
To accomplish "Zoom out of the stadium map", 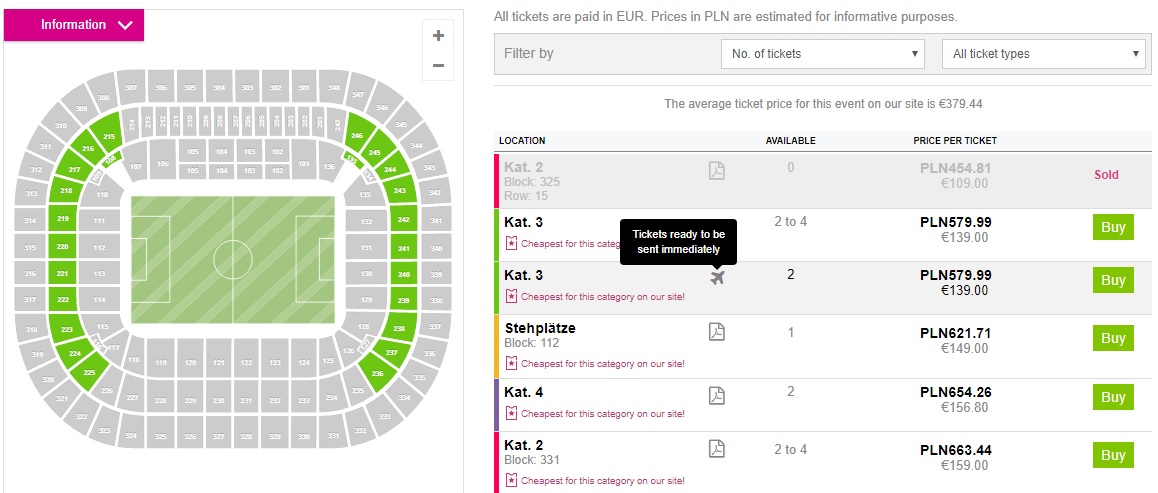I will coord(438,66).
